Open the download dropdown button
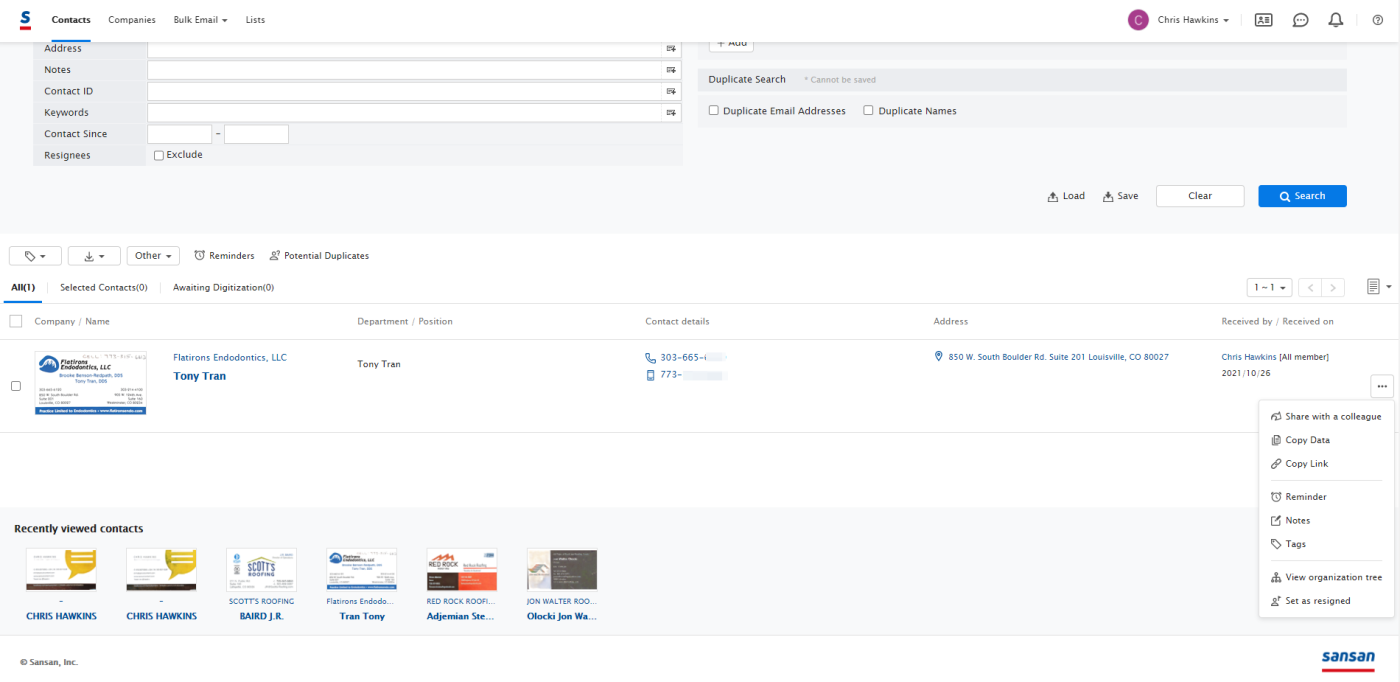1400x682 pixels. click(94, 256)
